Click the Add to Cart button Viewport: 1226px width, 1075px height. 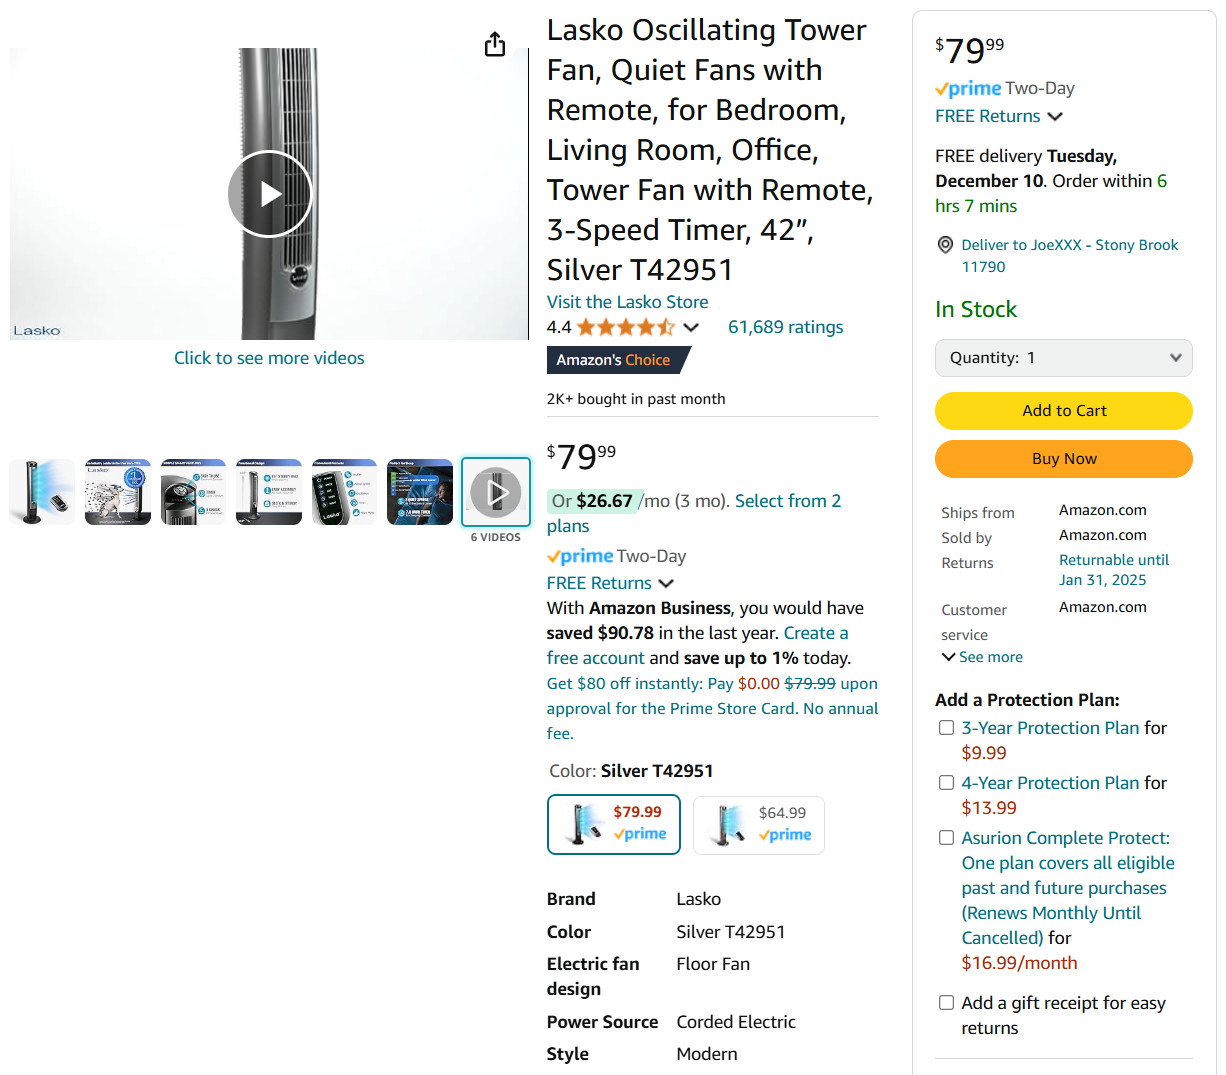(x=1063, y=410)
